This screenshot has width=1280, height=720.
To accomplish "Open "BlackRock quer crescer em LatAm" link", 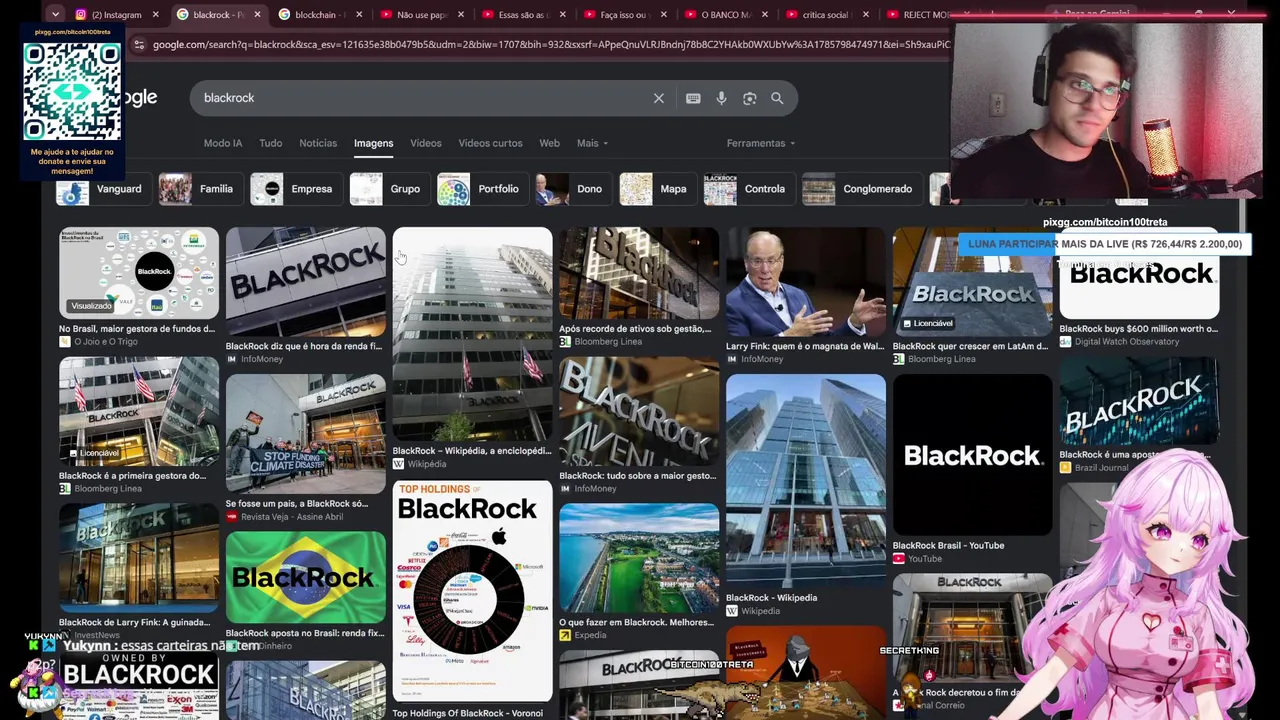I will (970, 346).
